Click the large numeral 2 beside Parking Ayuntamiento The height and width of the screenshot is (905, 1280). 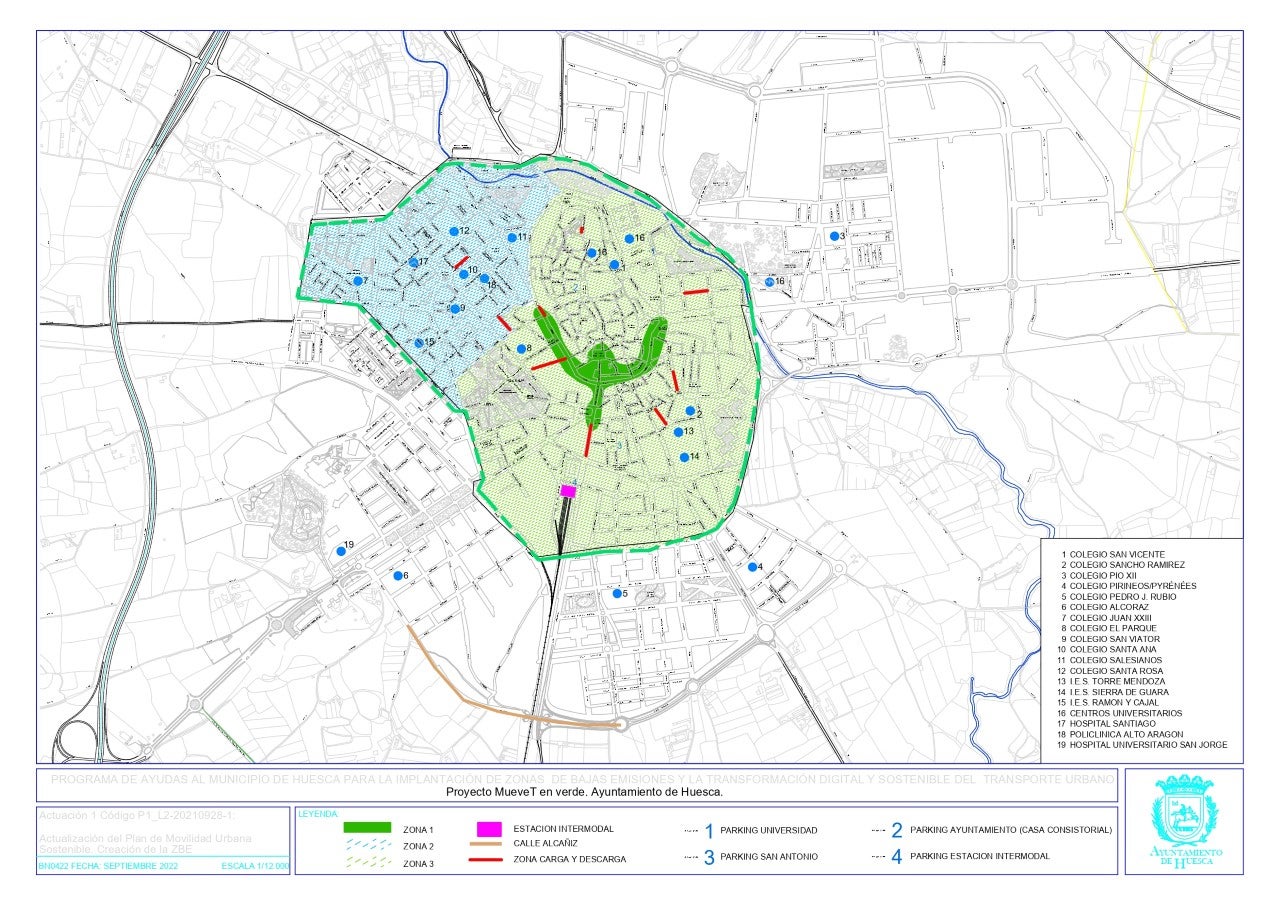[897, 831]
